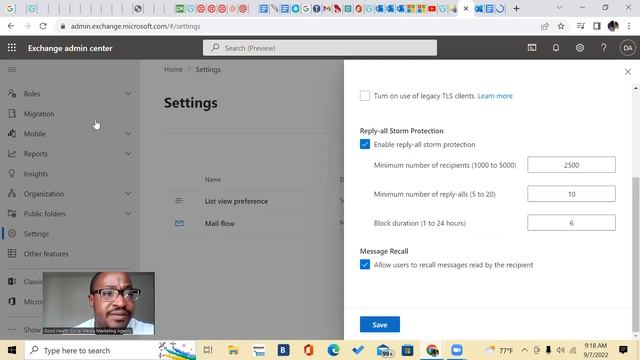Edit minimum number of recipients field
The width and height of the screenshot is (640, 360).
pyautogui.click(x=571, y=165)
